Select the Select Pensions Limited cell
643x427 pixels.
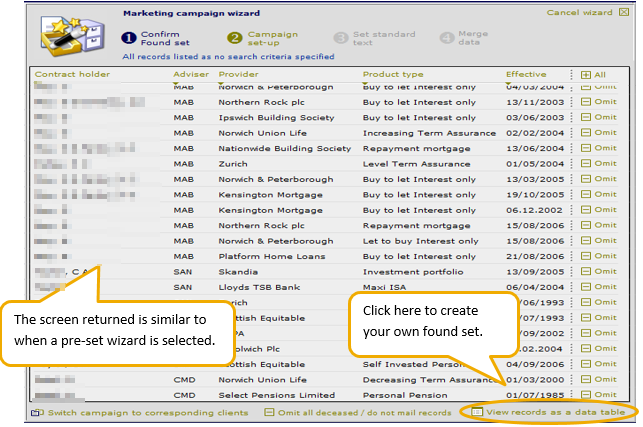(277, 395)
